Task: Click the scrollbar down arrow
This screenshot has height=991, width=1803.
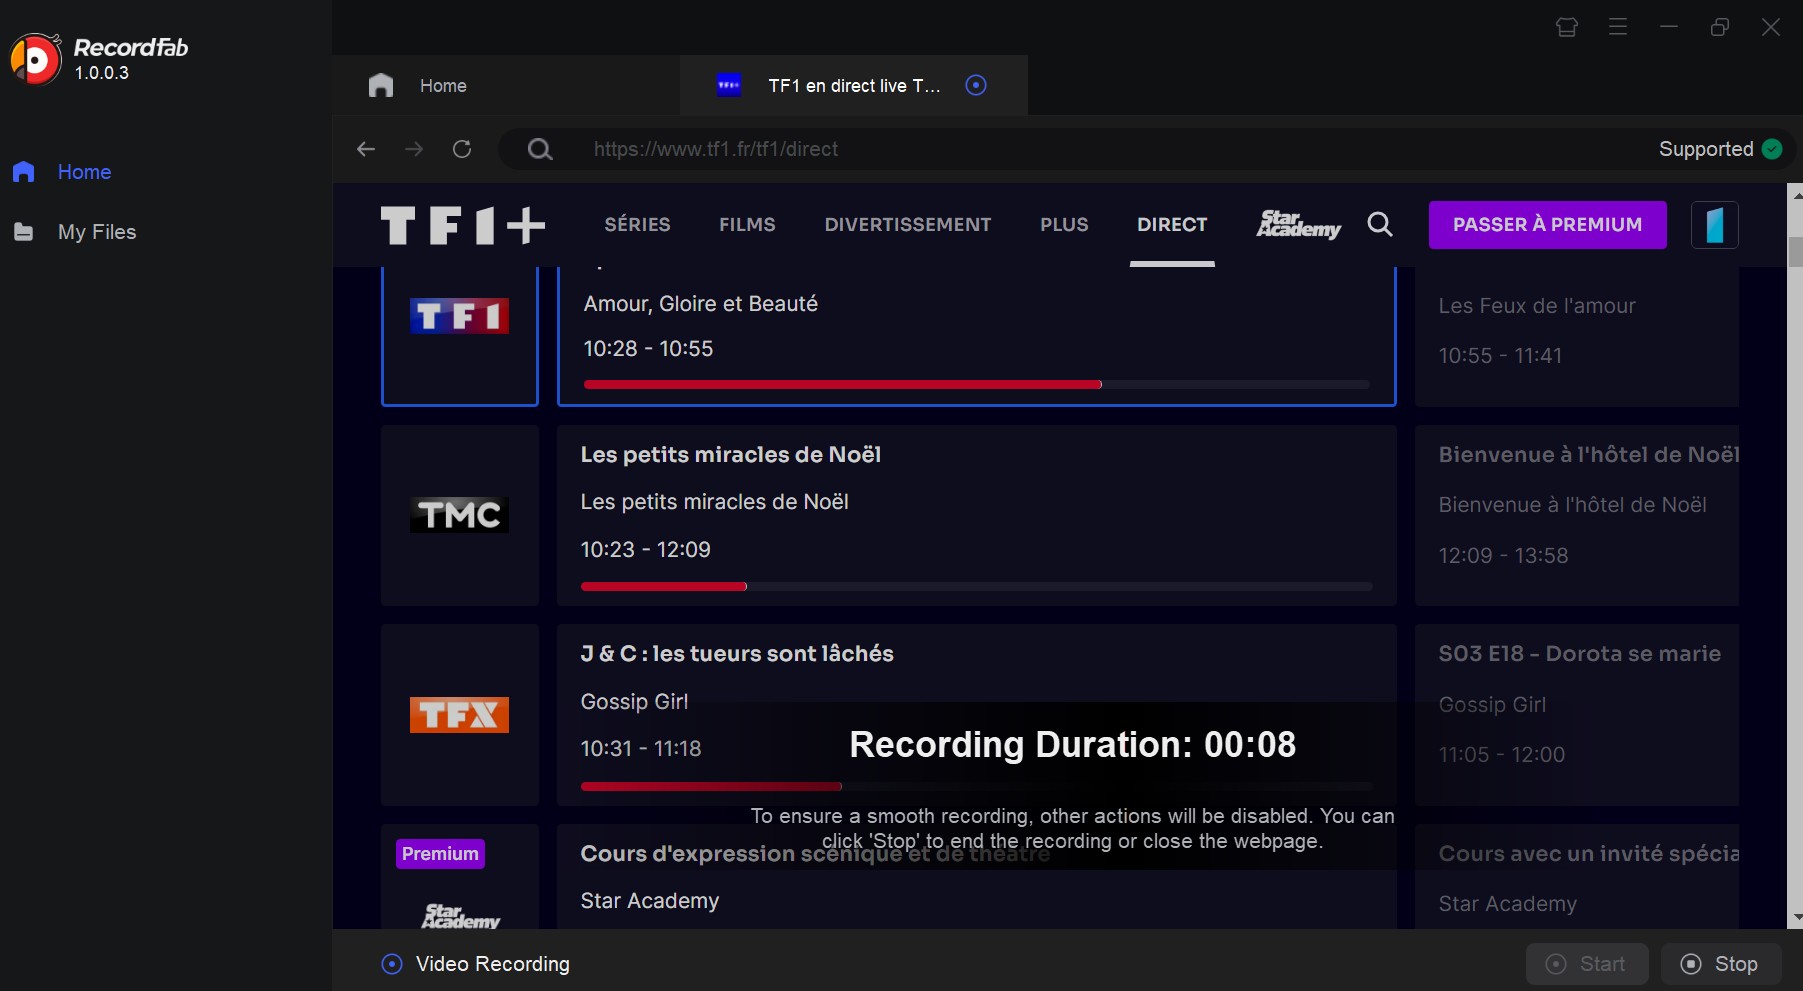Action: [x=1795, y=917]
